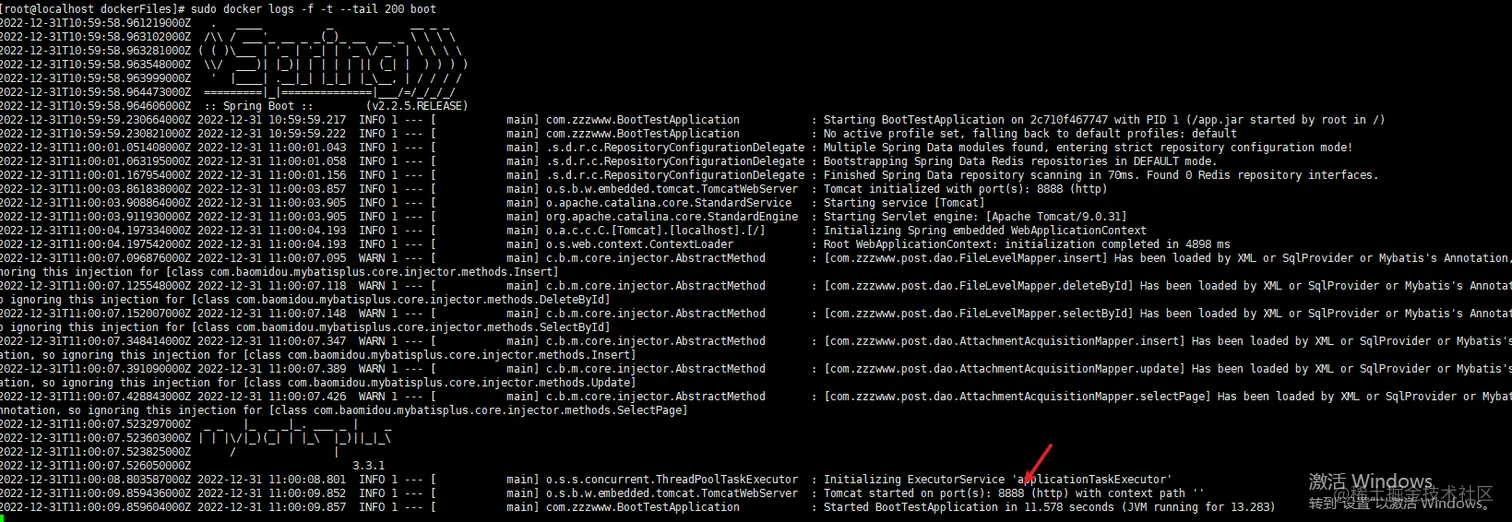Click 'Tomcat started on port(s): 8888' message

1014,493
